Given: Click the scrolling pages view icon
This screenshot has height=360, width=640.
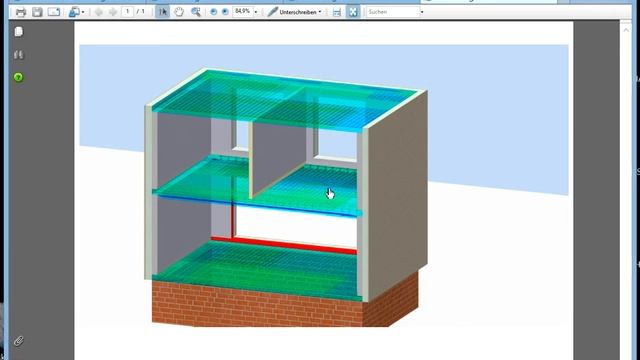Looking at the screenshot, I should 337,12.
